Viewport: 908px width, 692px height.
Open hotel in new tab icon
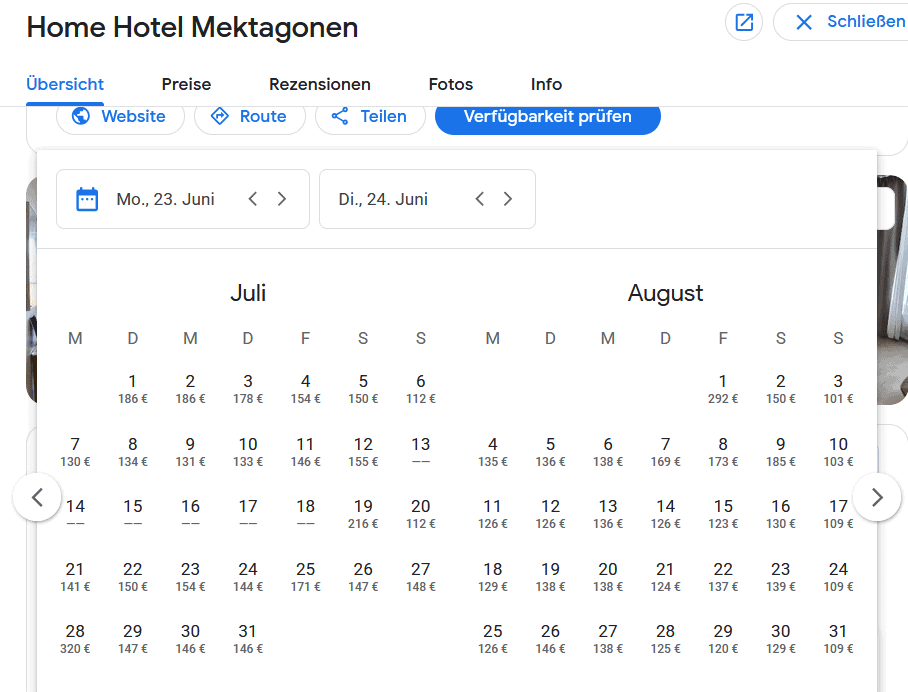tap(743, 22)
